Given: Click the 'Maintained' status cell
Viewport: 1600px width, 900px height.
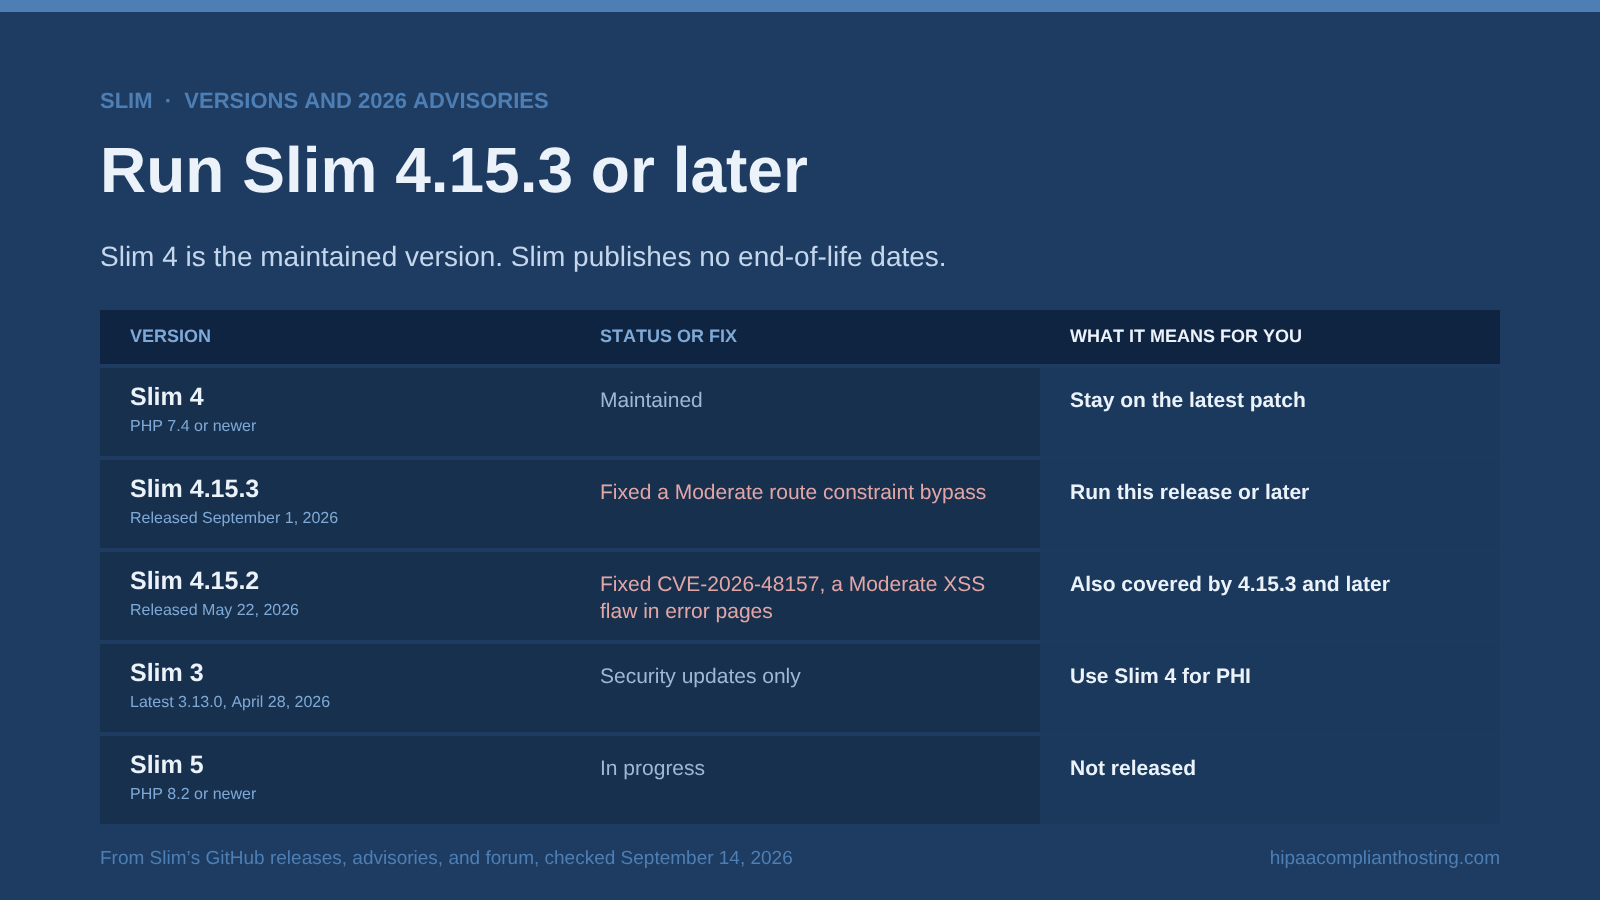Looking at the screenshot, I should [651, 400].
